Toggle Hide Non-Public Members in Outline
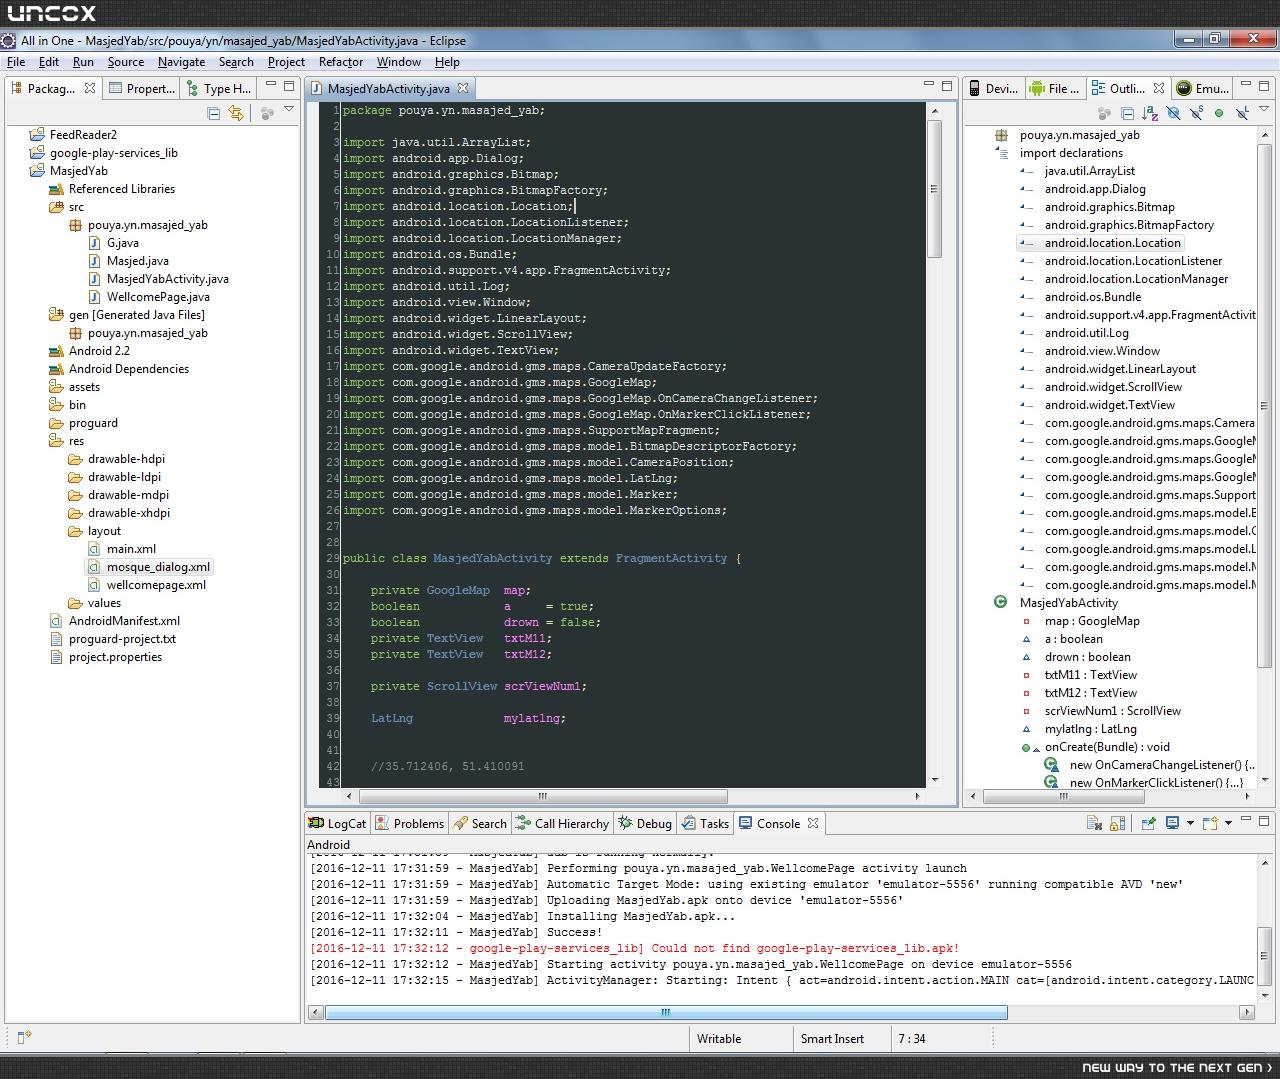Screen dimensions: 1280x1079 point(1219,113)
